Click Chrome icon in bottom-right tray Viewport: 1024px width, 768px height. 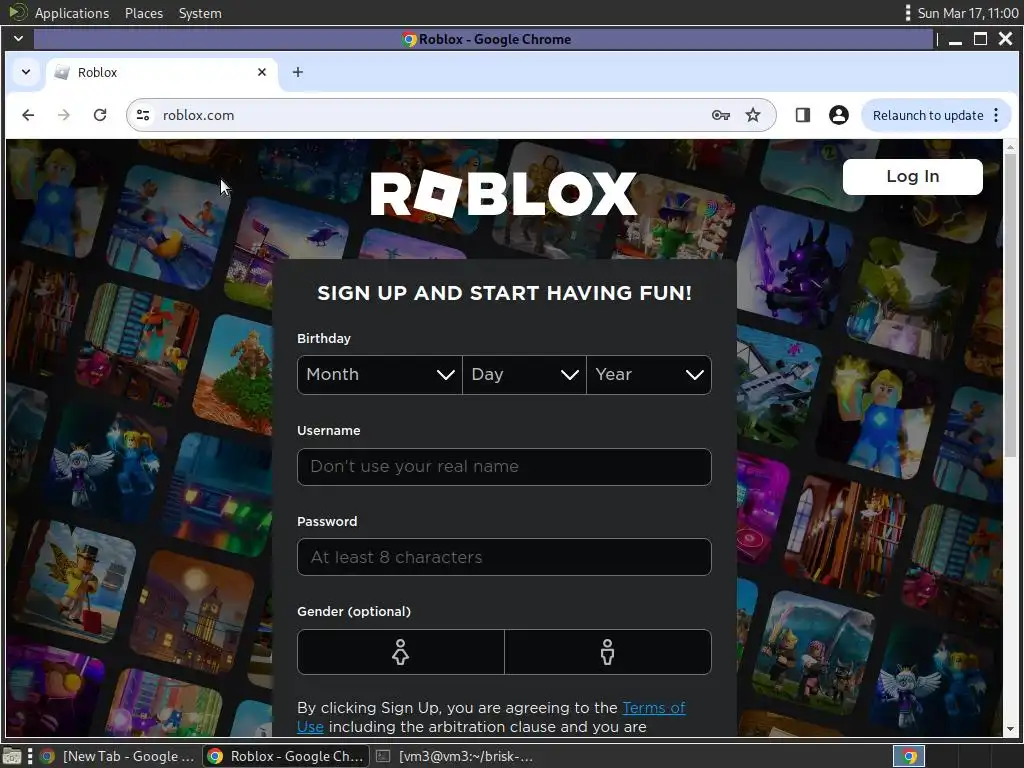(x=909, y=756)
